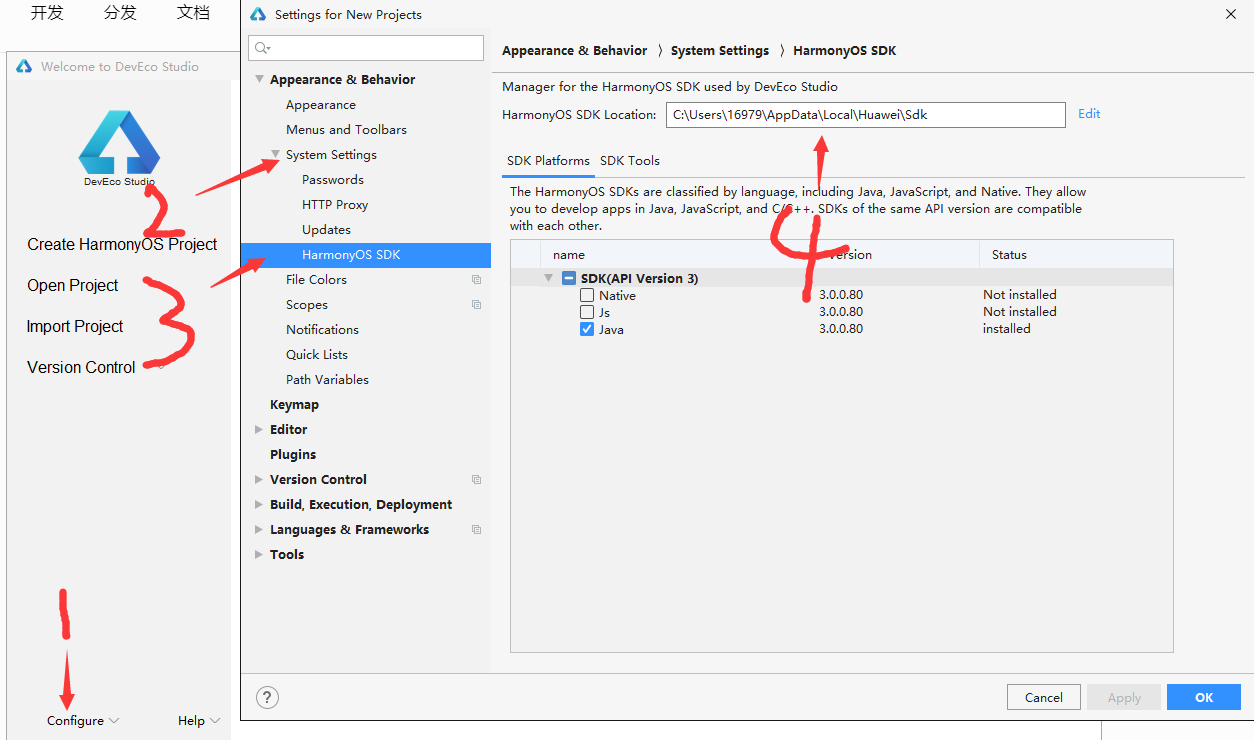Image resolution: width=1254 pixels, height=740 pixels.
Task: Switch to the SDK Tools tab
Action: coord(630,161)
